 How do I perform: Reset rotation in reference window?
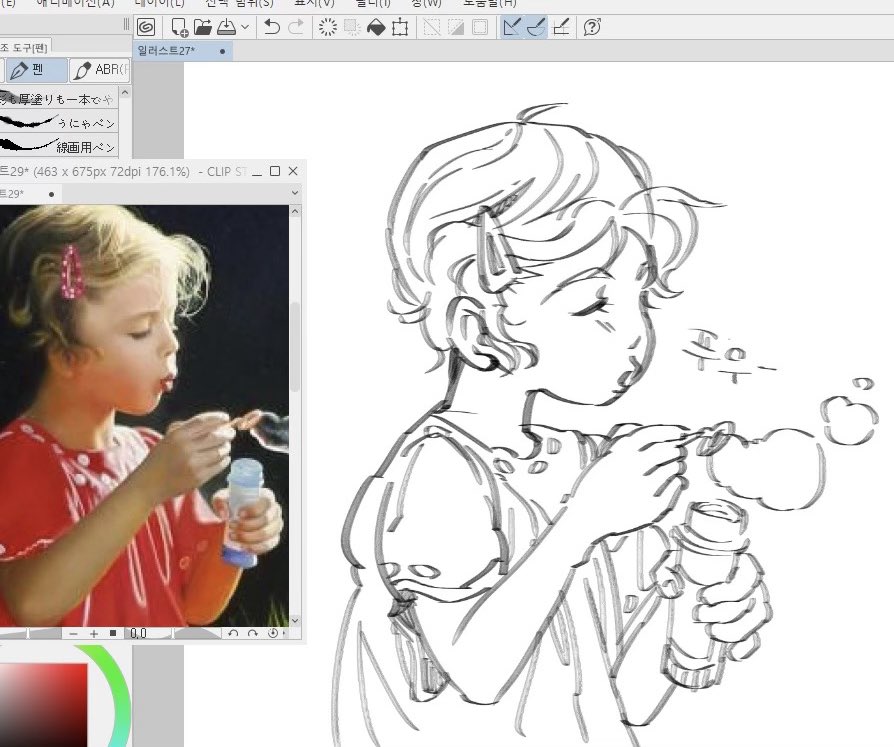[x=273, y=634]
